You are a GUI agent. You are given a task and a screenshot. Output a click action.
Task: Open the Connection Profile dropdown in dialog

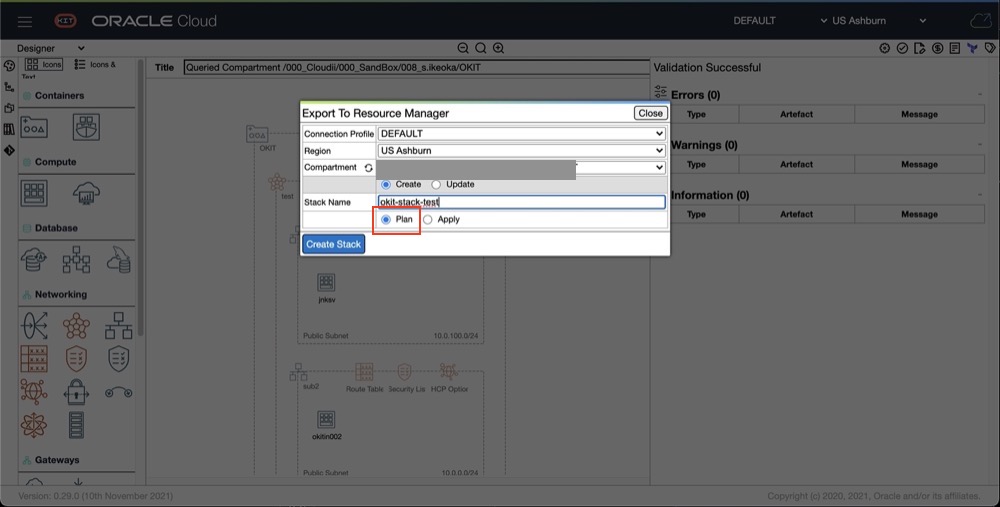(x=522, y=134)
